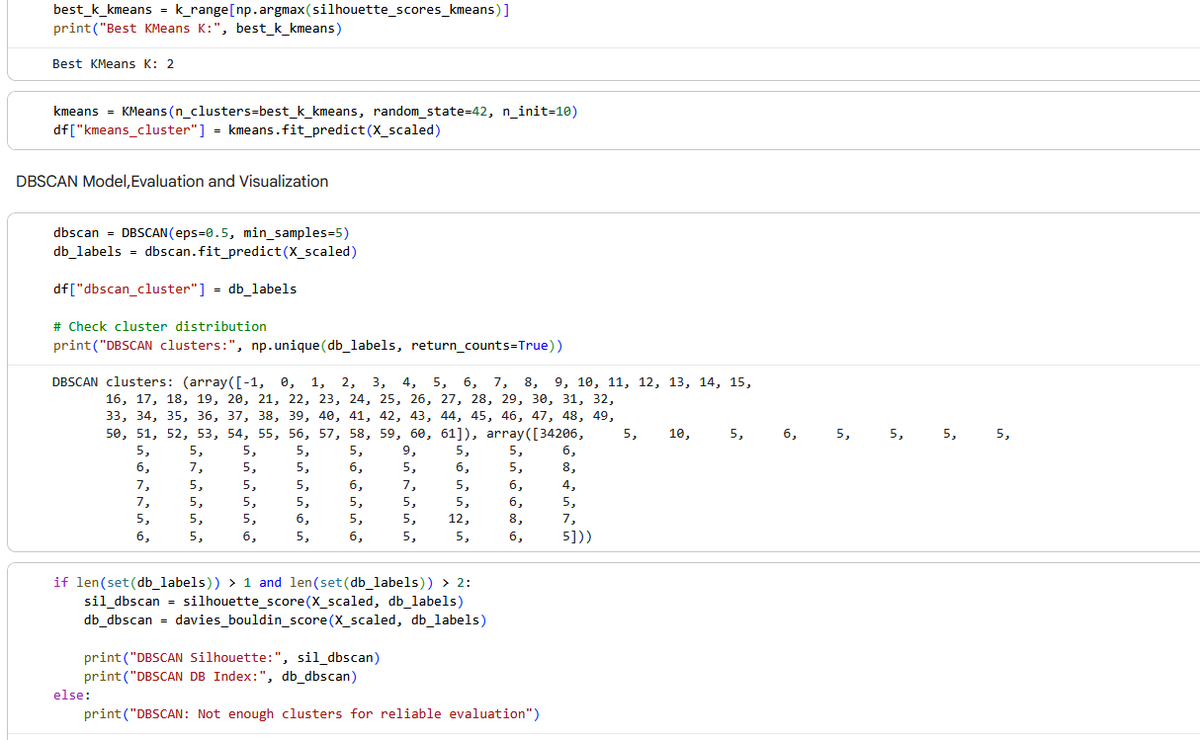This screenshot has width=1200, height=740.
Task: Click the label 61 ending the first output array
Action: (448, 434)
